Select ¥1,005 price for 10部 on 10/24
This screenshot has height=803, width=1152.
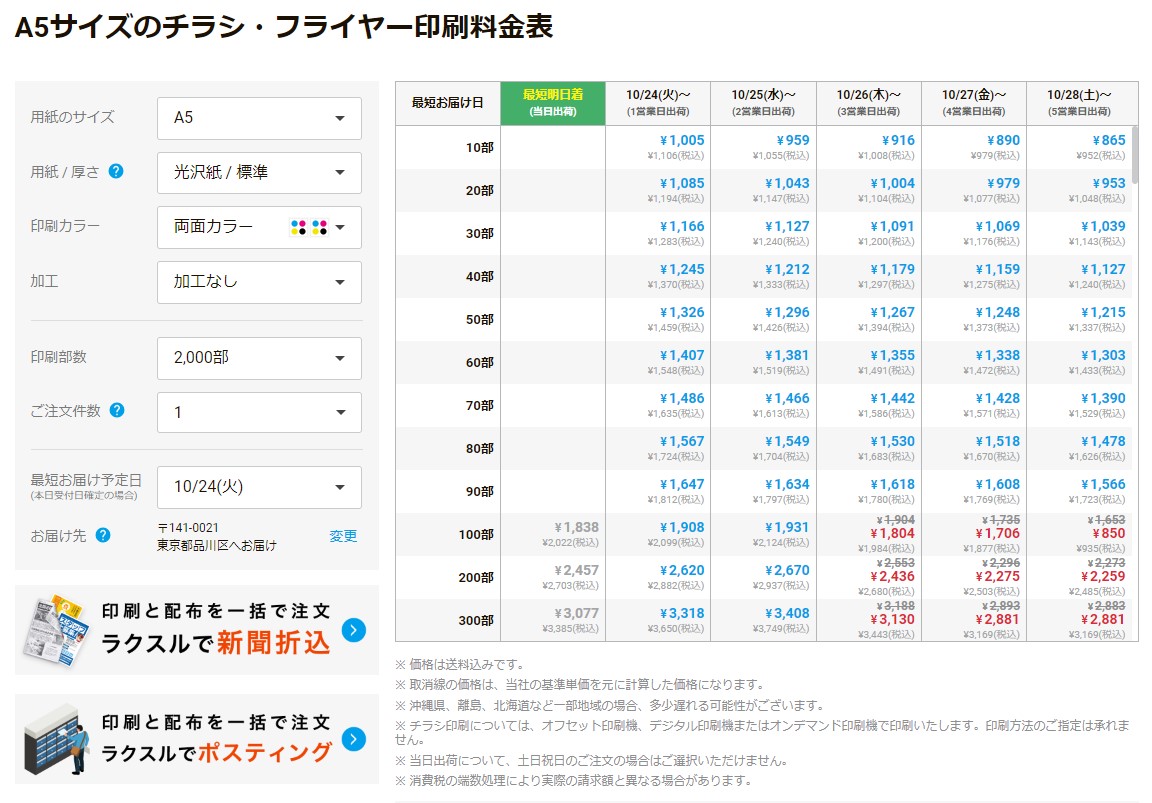coord(681,141)
